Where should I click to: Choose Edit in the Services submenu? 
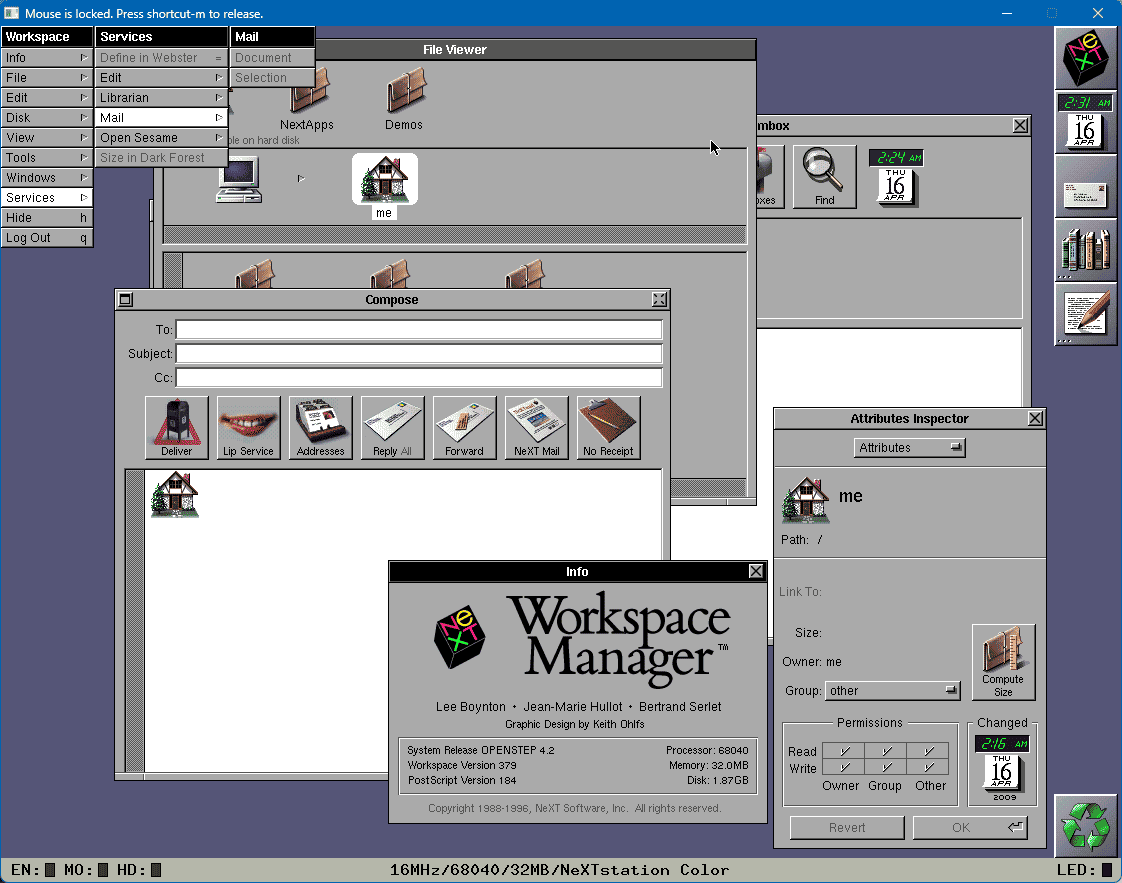tap(161, 77)
